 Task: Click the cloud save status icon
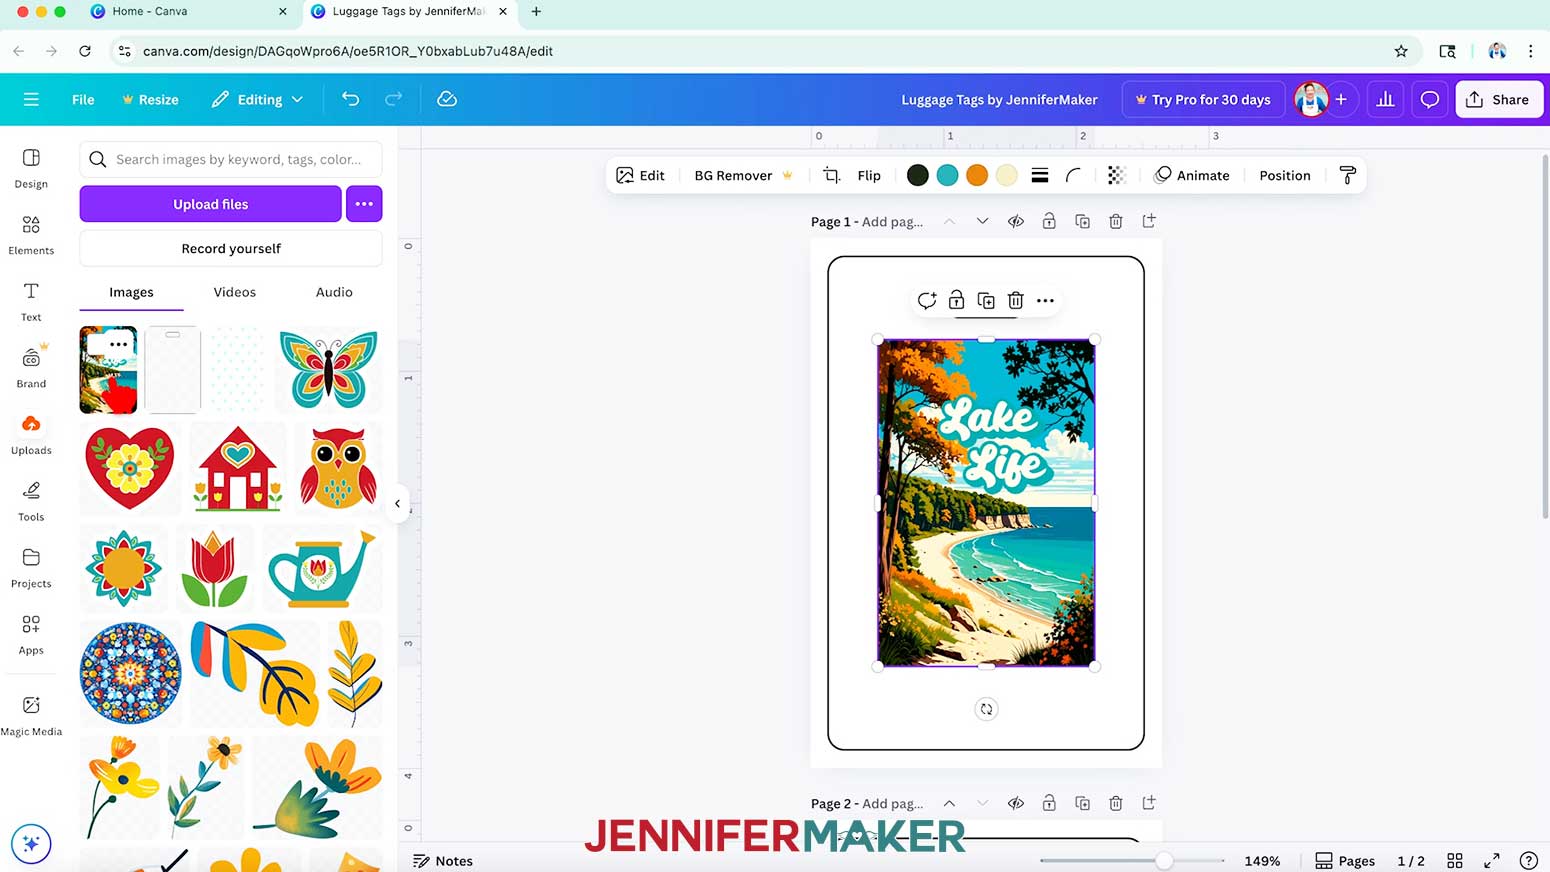tap(447, 99)
